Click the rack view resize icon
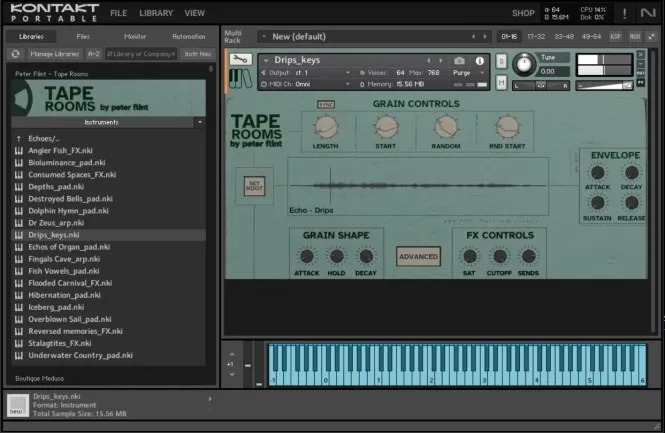Image resolution: width=665 pixels, height=433 pixels. 651,36
